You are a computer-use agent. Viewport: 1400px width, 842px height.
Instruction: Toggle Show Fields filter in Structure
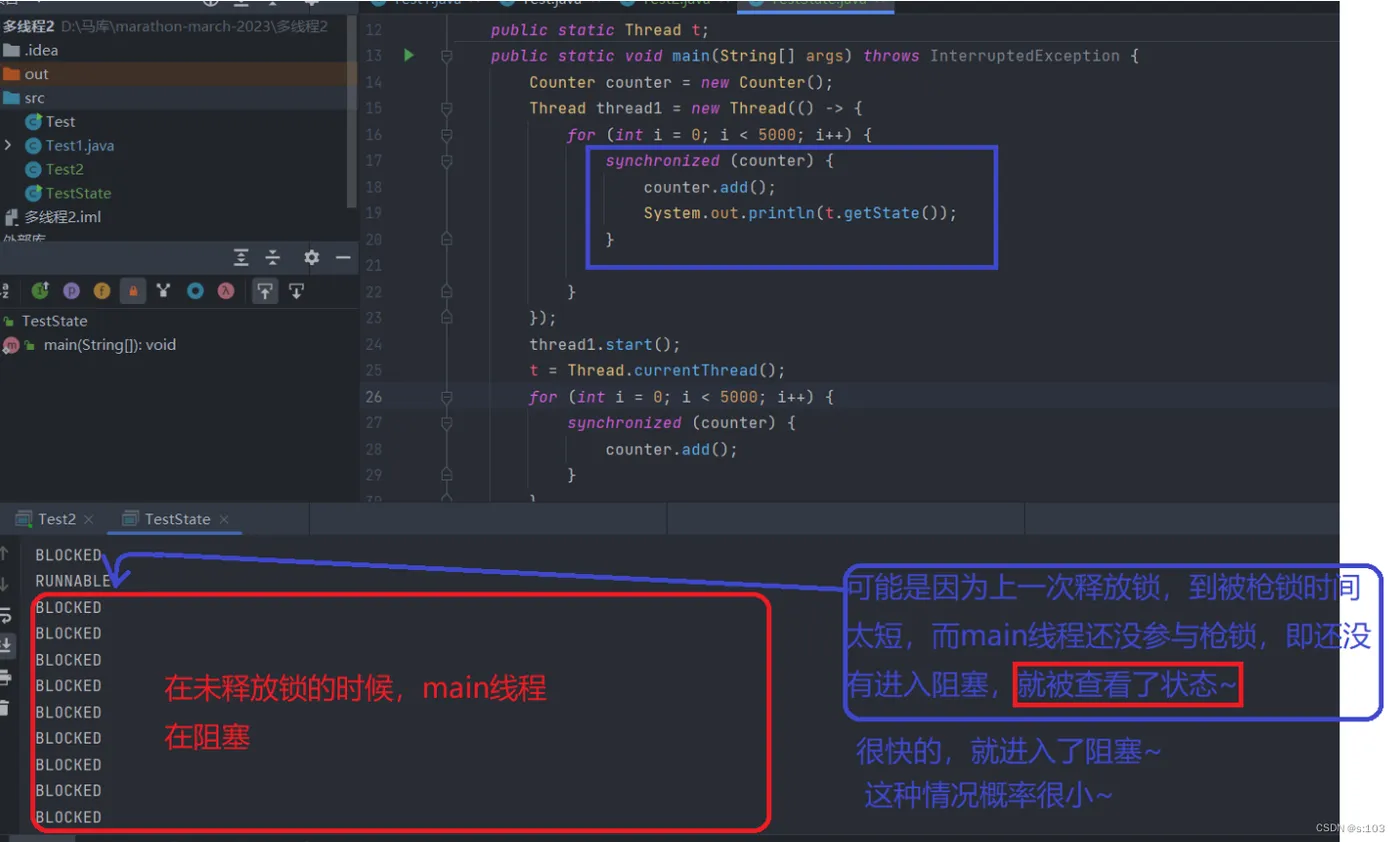(102, 291)
